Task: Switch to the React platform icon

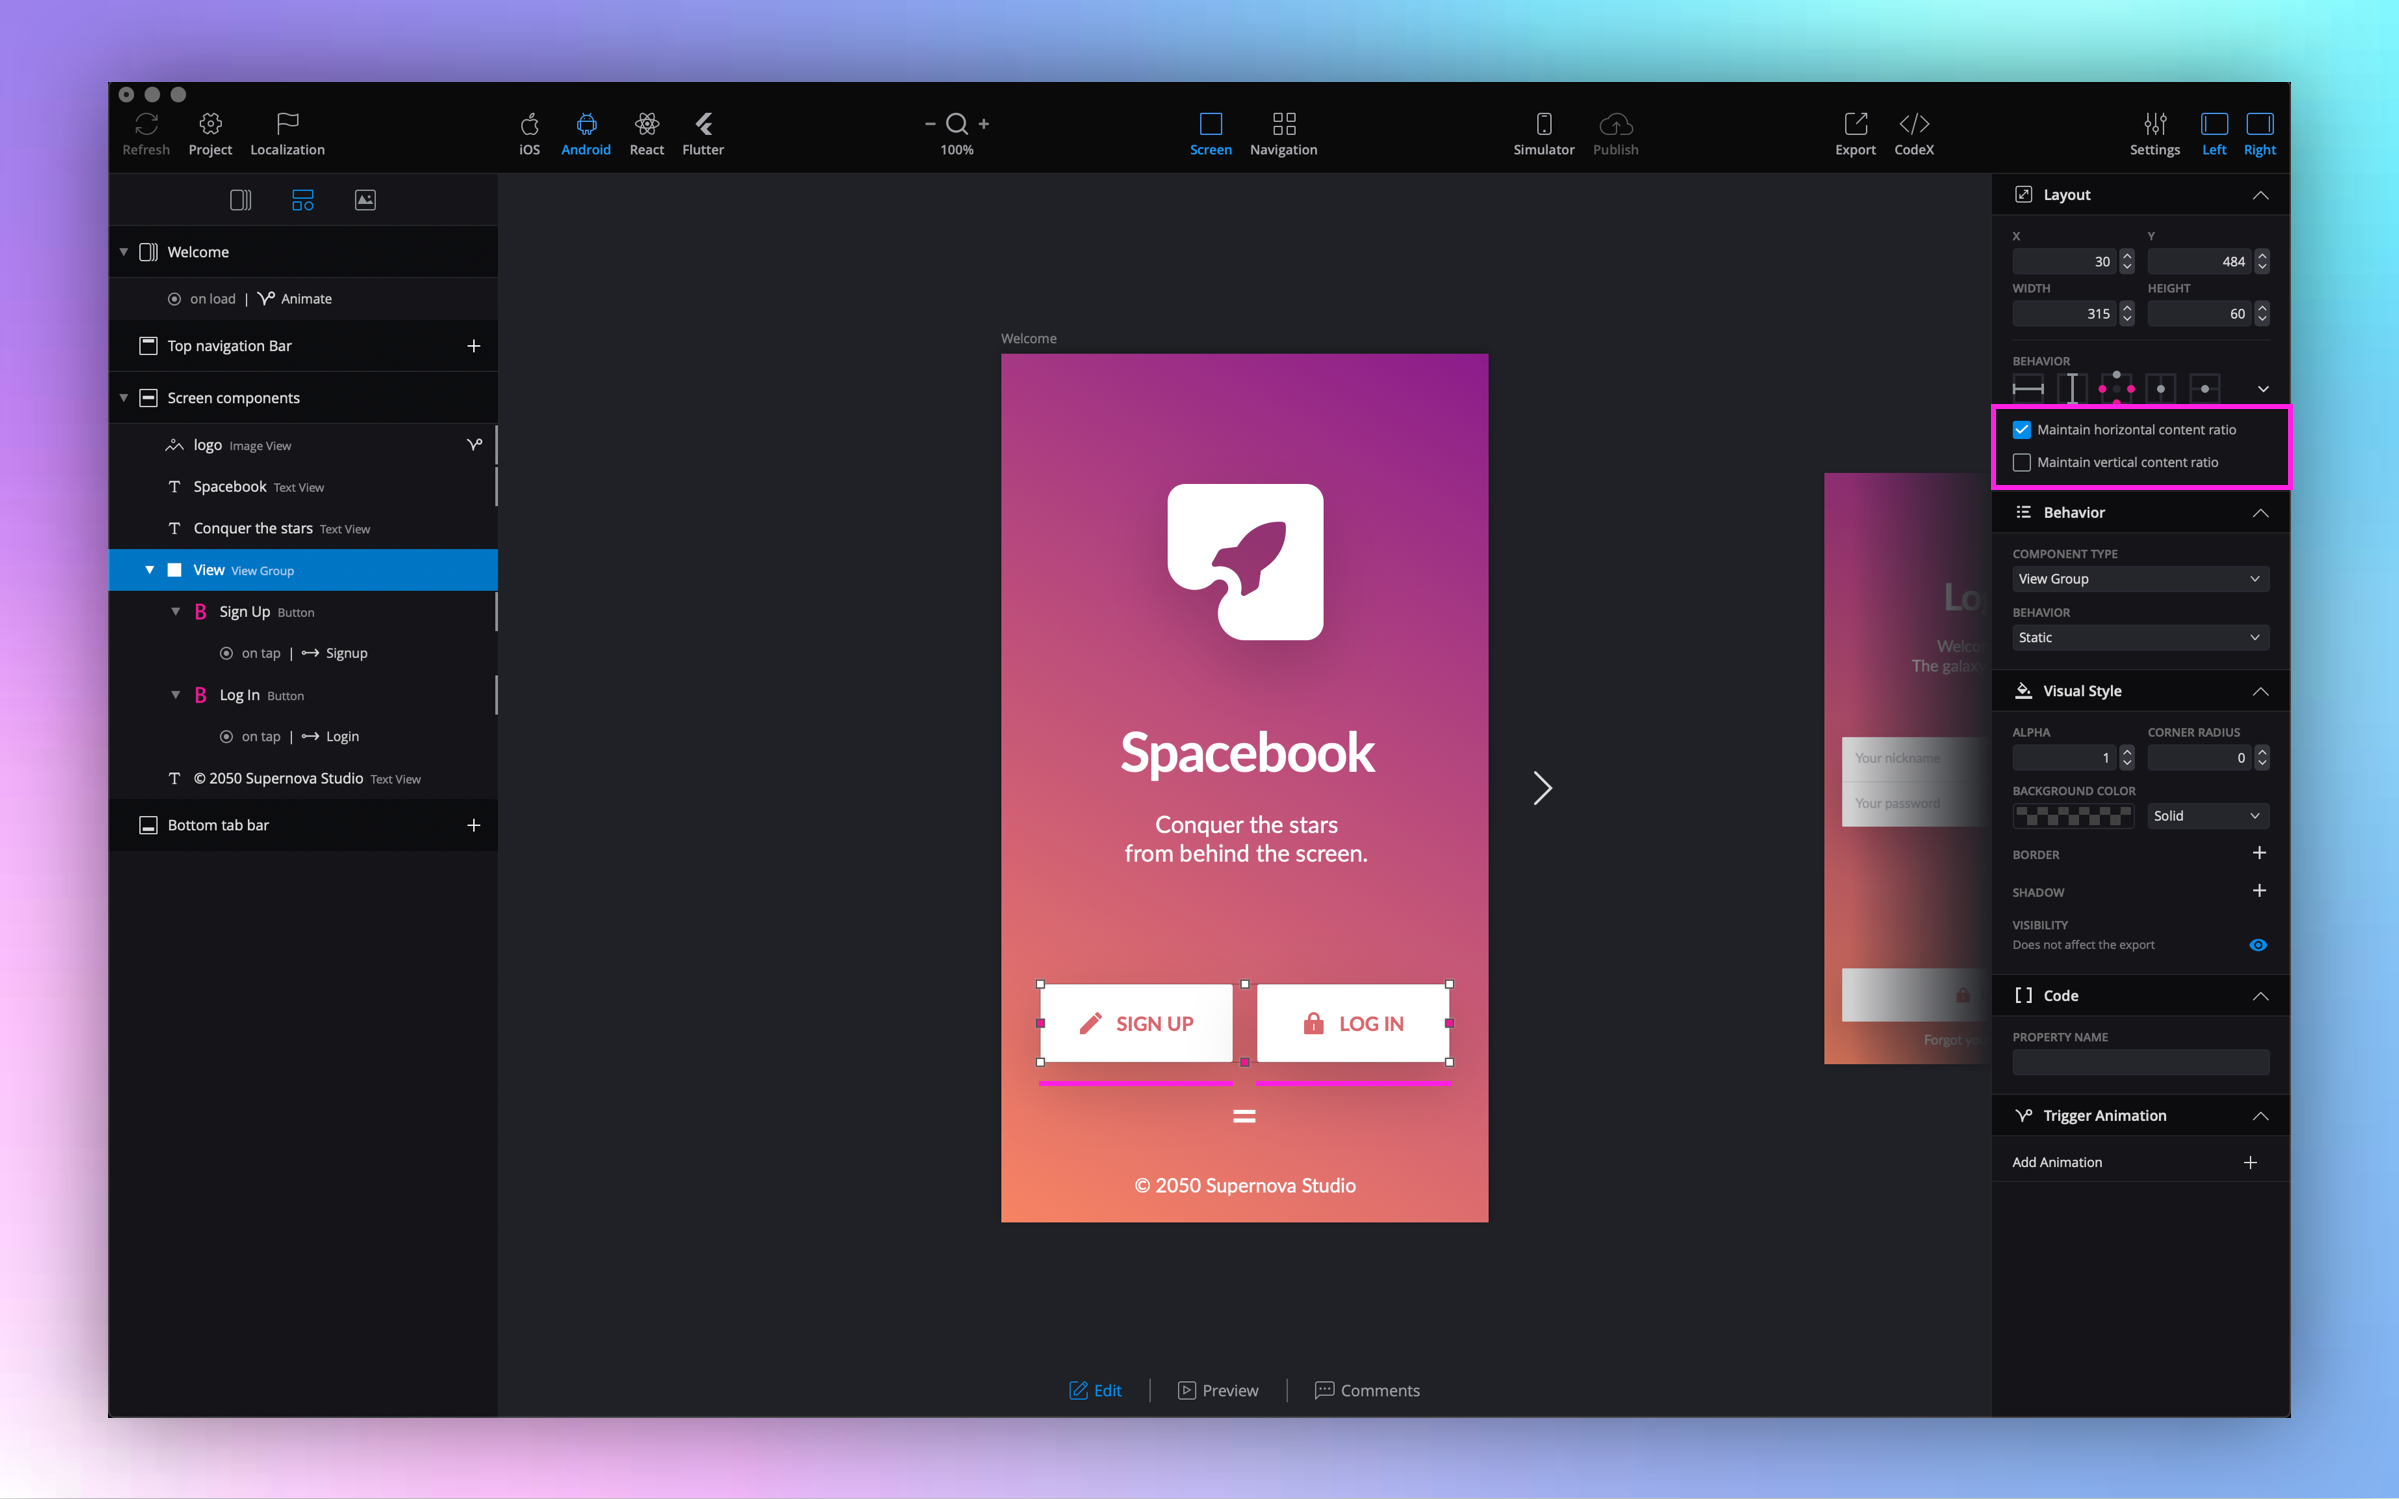Action: (x=646, y=125)
